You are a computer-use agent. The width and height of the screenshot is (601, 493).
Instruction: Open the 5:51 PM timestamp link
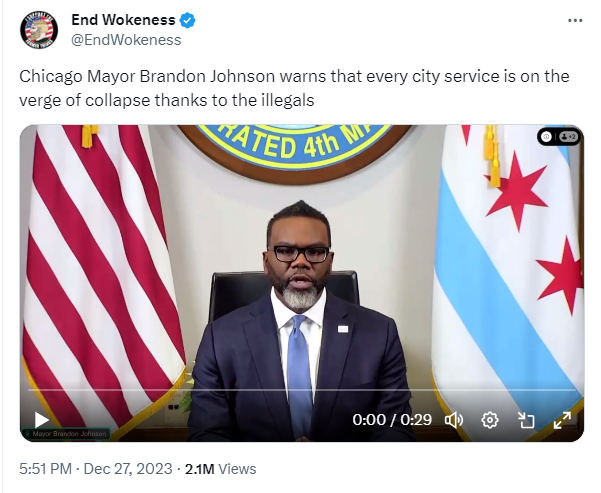point(46,469)
